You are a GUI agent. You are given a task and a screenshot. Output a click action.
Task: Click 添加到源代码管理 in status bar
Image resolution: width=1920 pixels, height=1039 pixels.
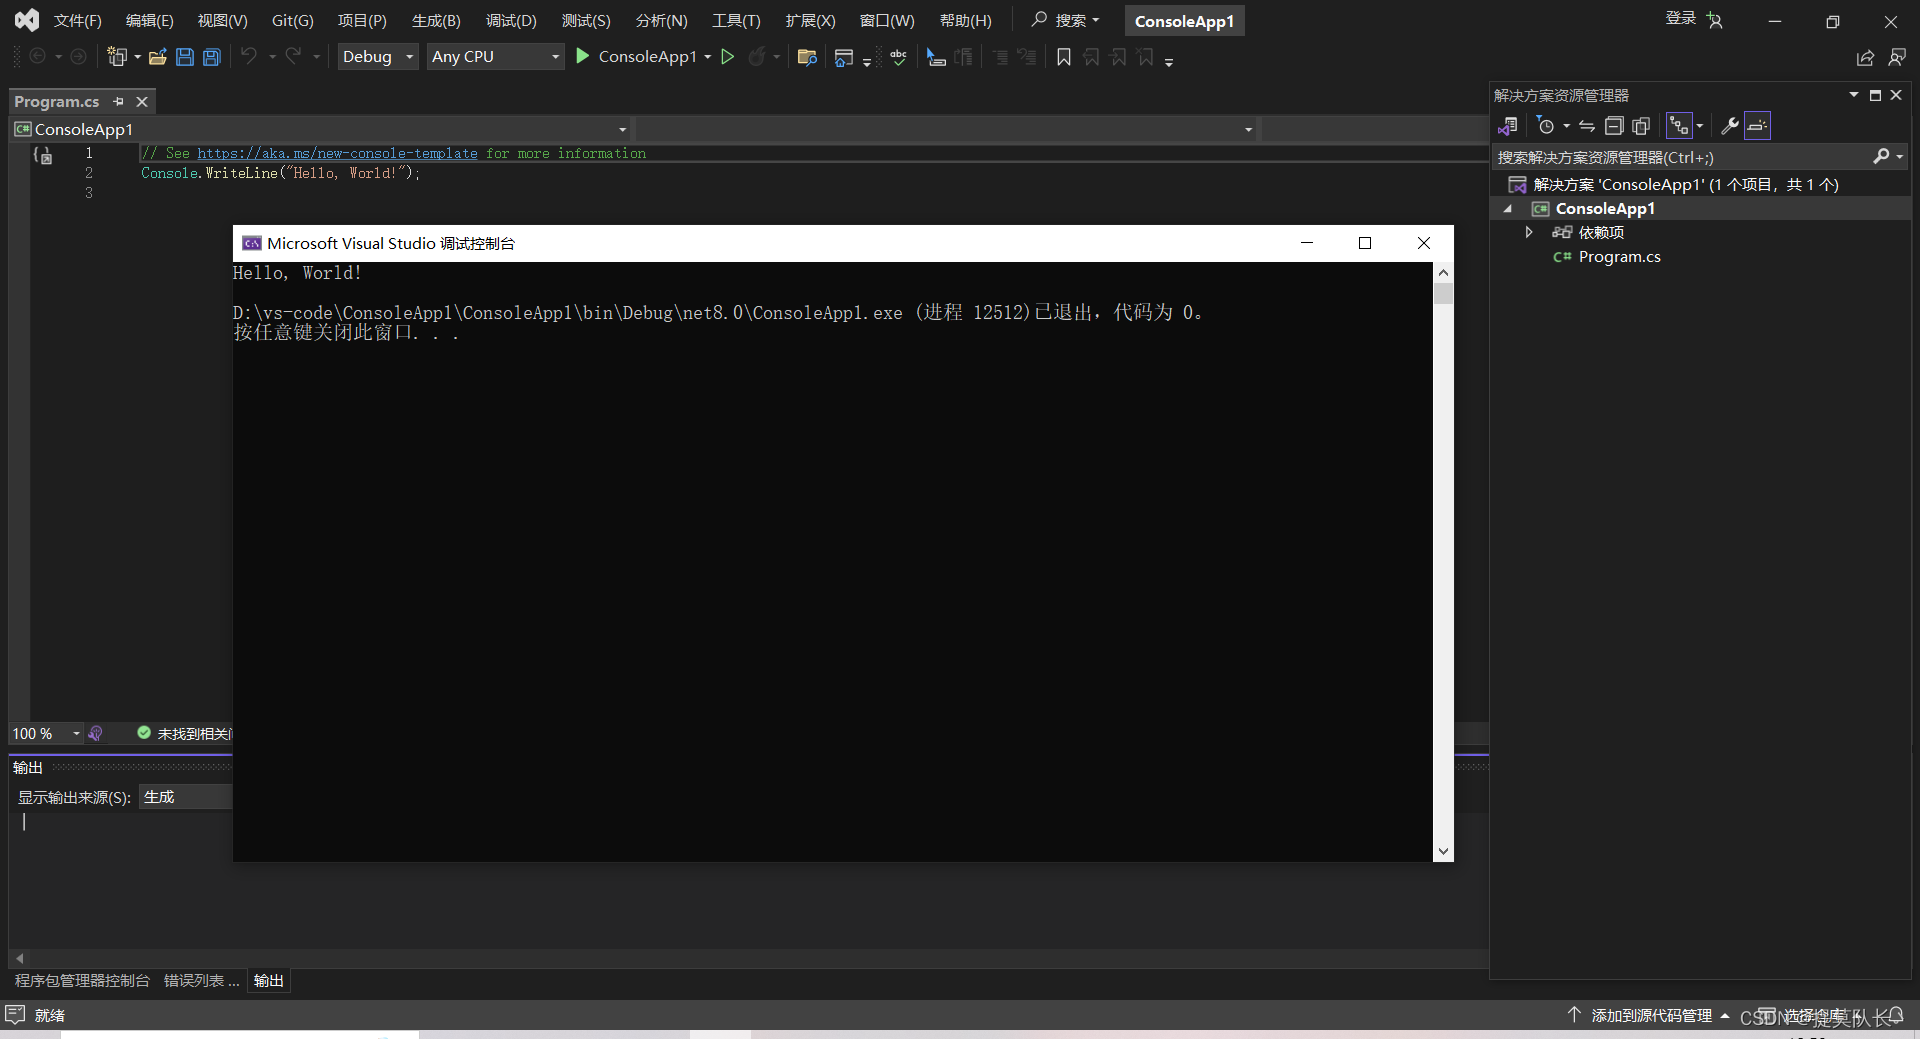coord(1650,1016)
